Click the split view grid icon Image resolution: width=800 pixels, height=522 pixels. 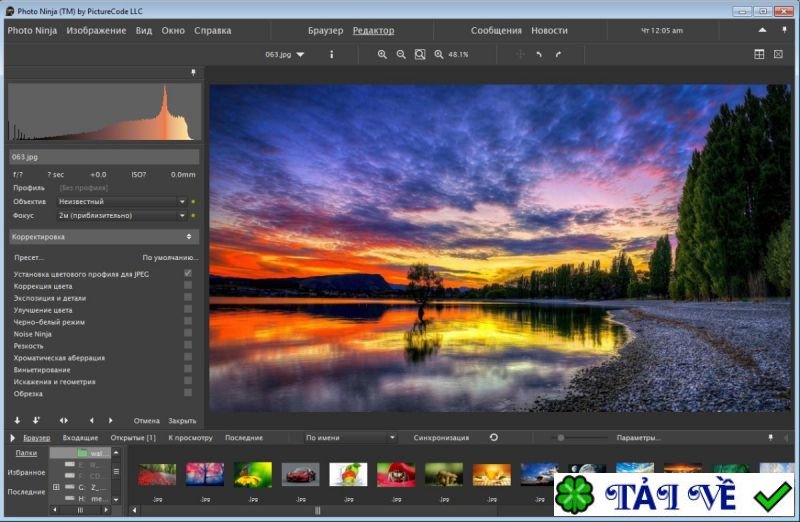tap(759, 54)
